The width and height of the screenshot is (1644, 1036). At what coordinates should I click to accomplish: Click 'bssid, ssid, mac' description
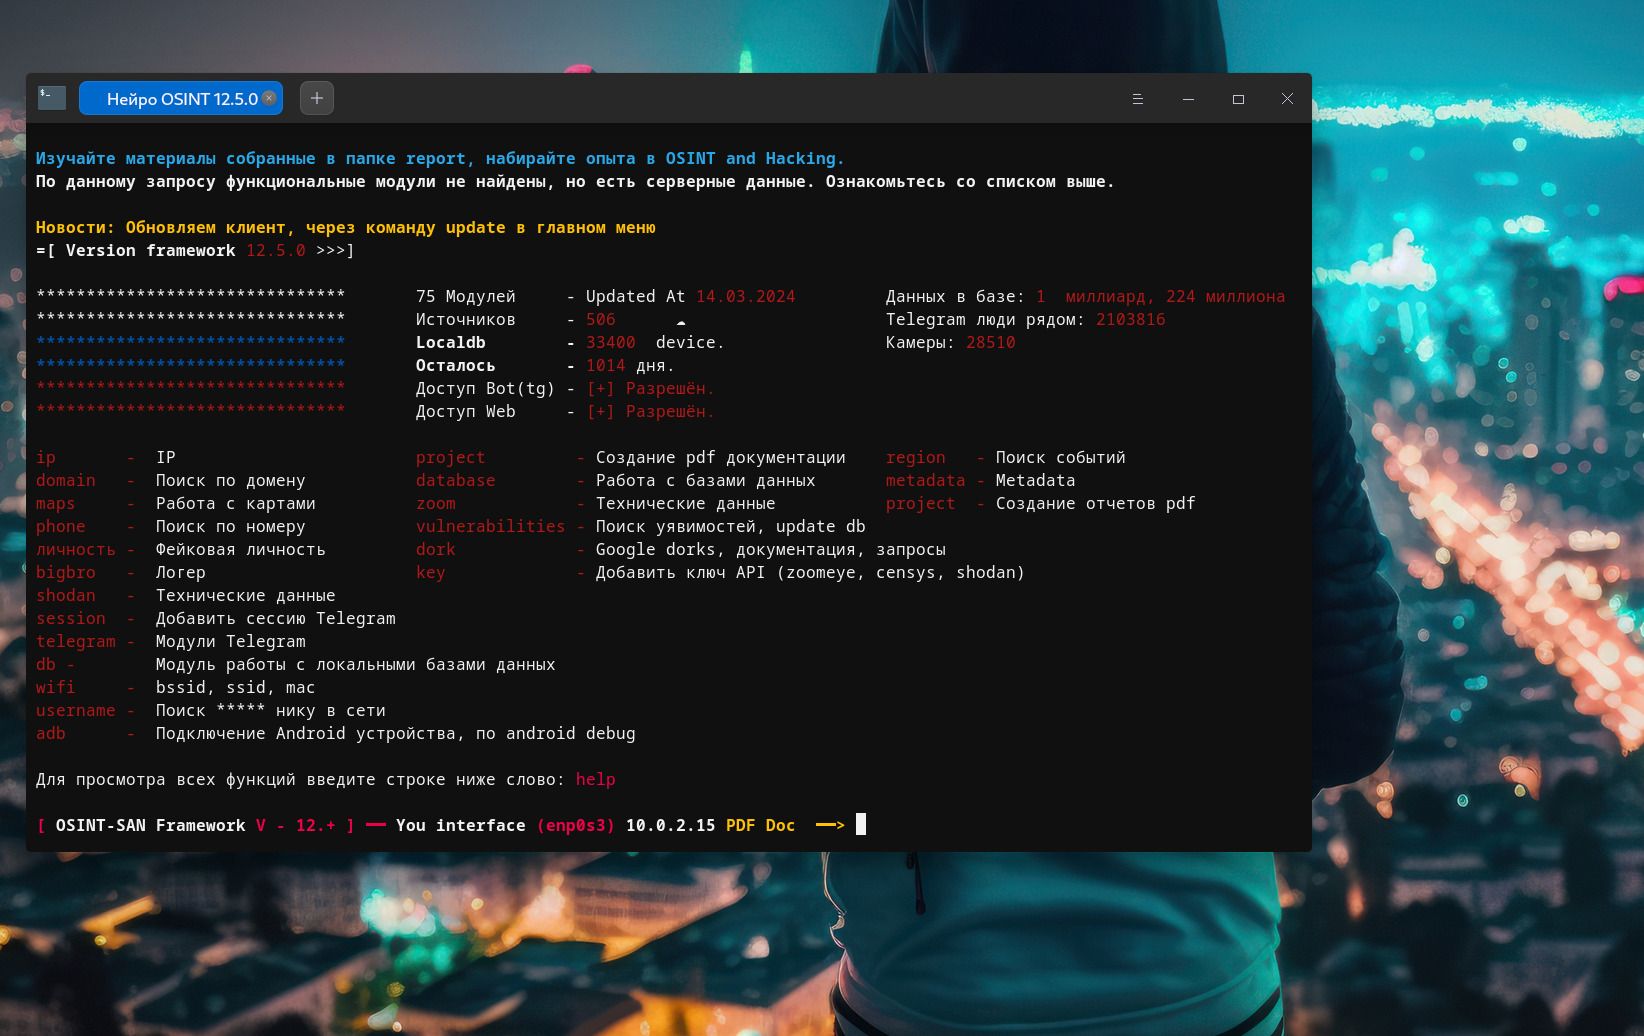click(x=236, y=687)
